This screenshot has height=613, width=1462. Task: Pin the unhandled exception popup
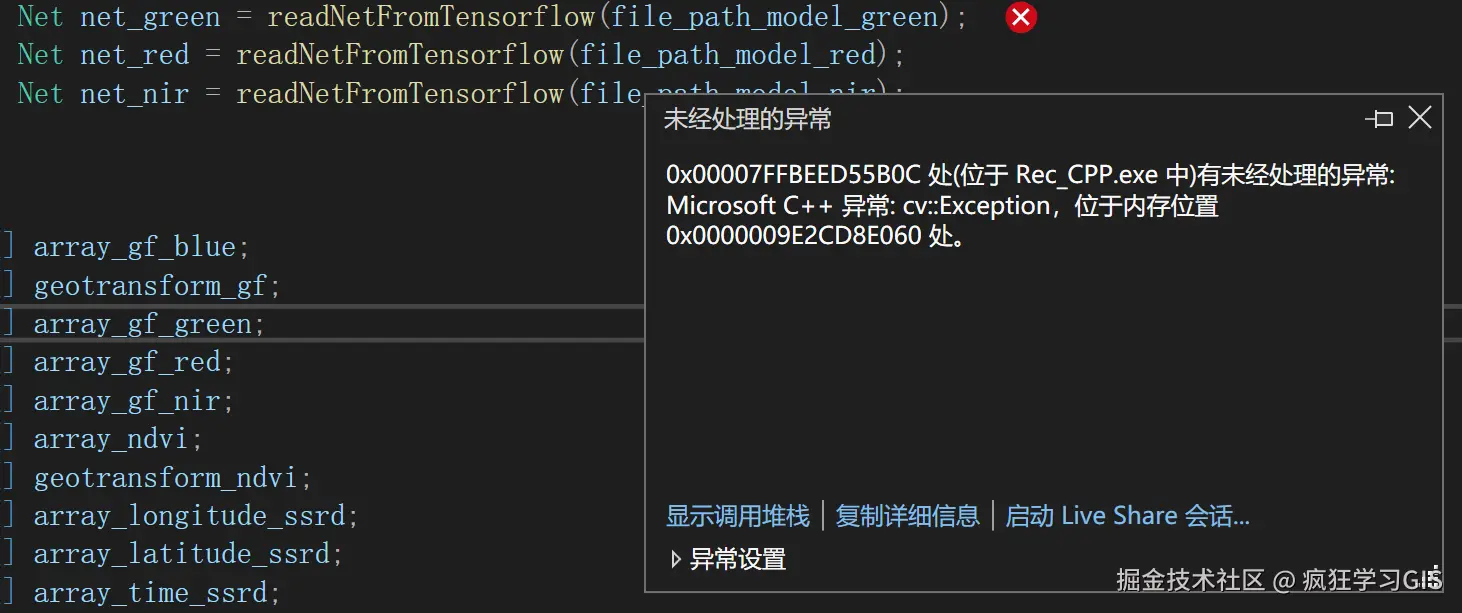[1380, 119]
